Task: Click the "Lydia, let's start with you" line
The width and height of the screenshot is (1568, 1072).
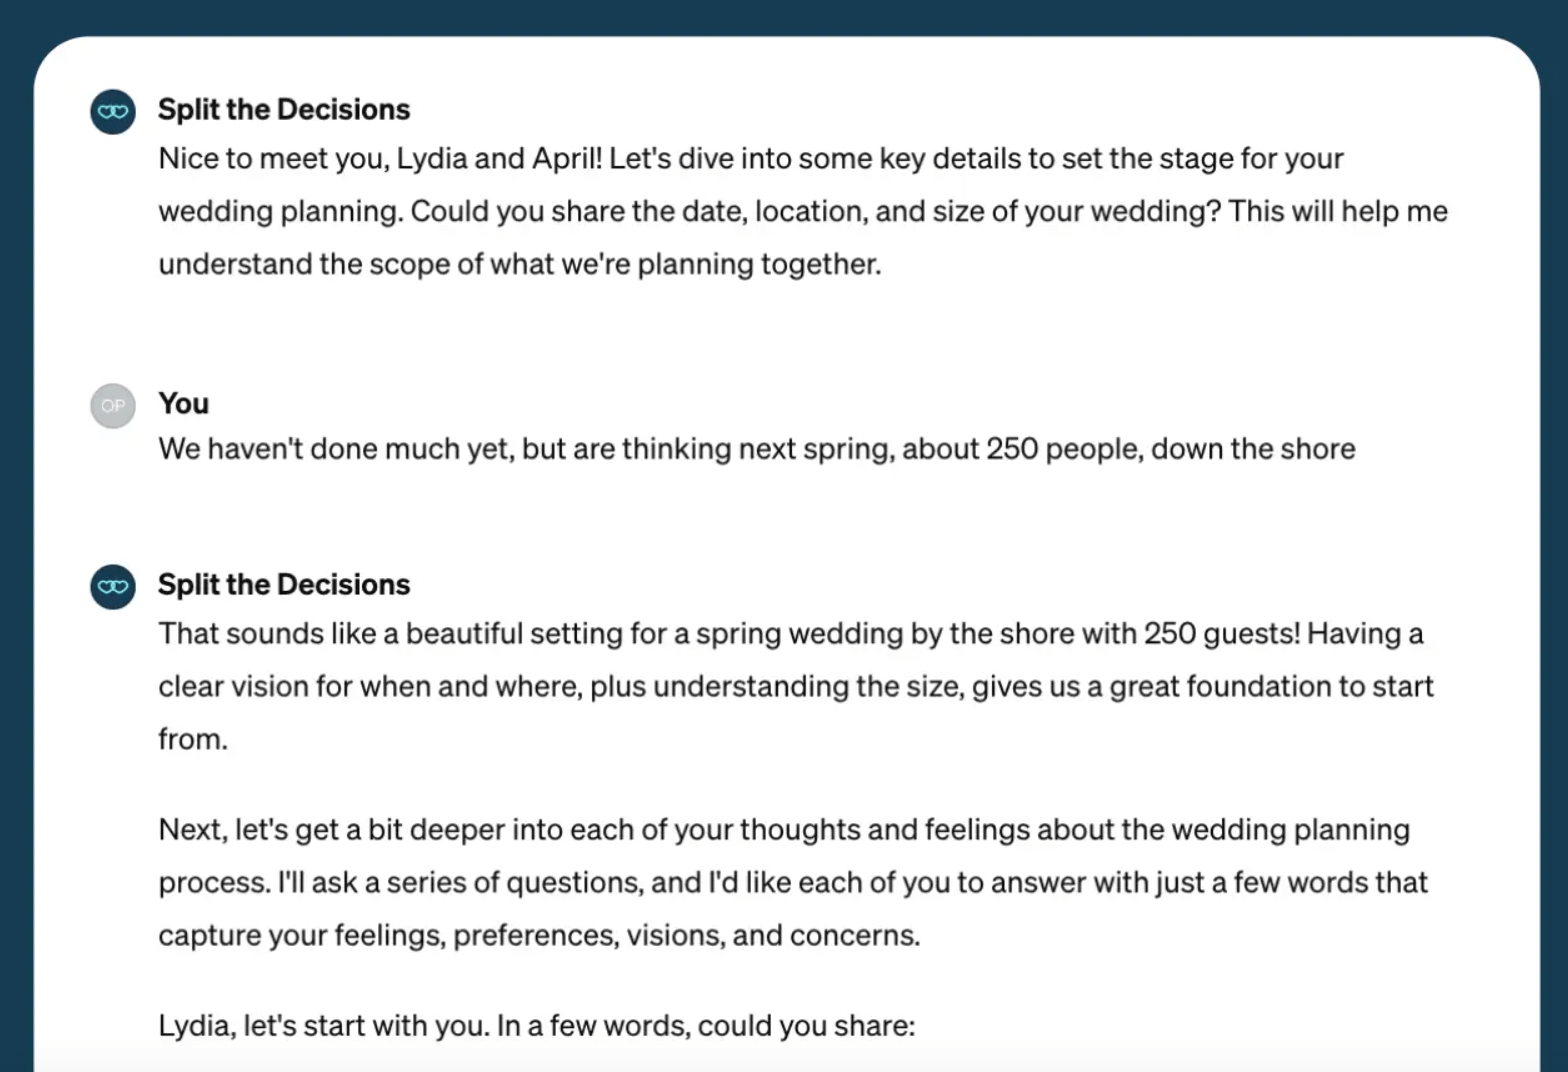Action: tap(537, 1025)
